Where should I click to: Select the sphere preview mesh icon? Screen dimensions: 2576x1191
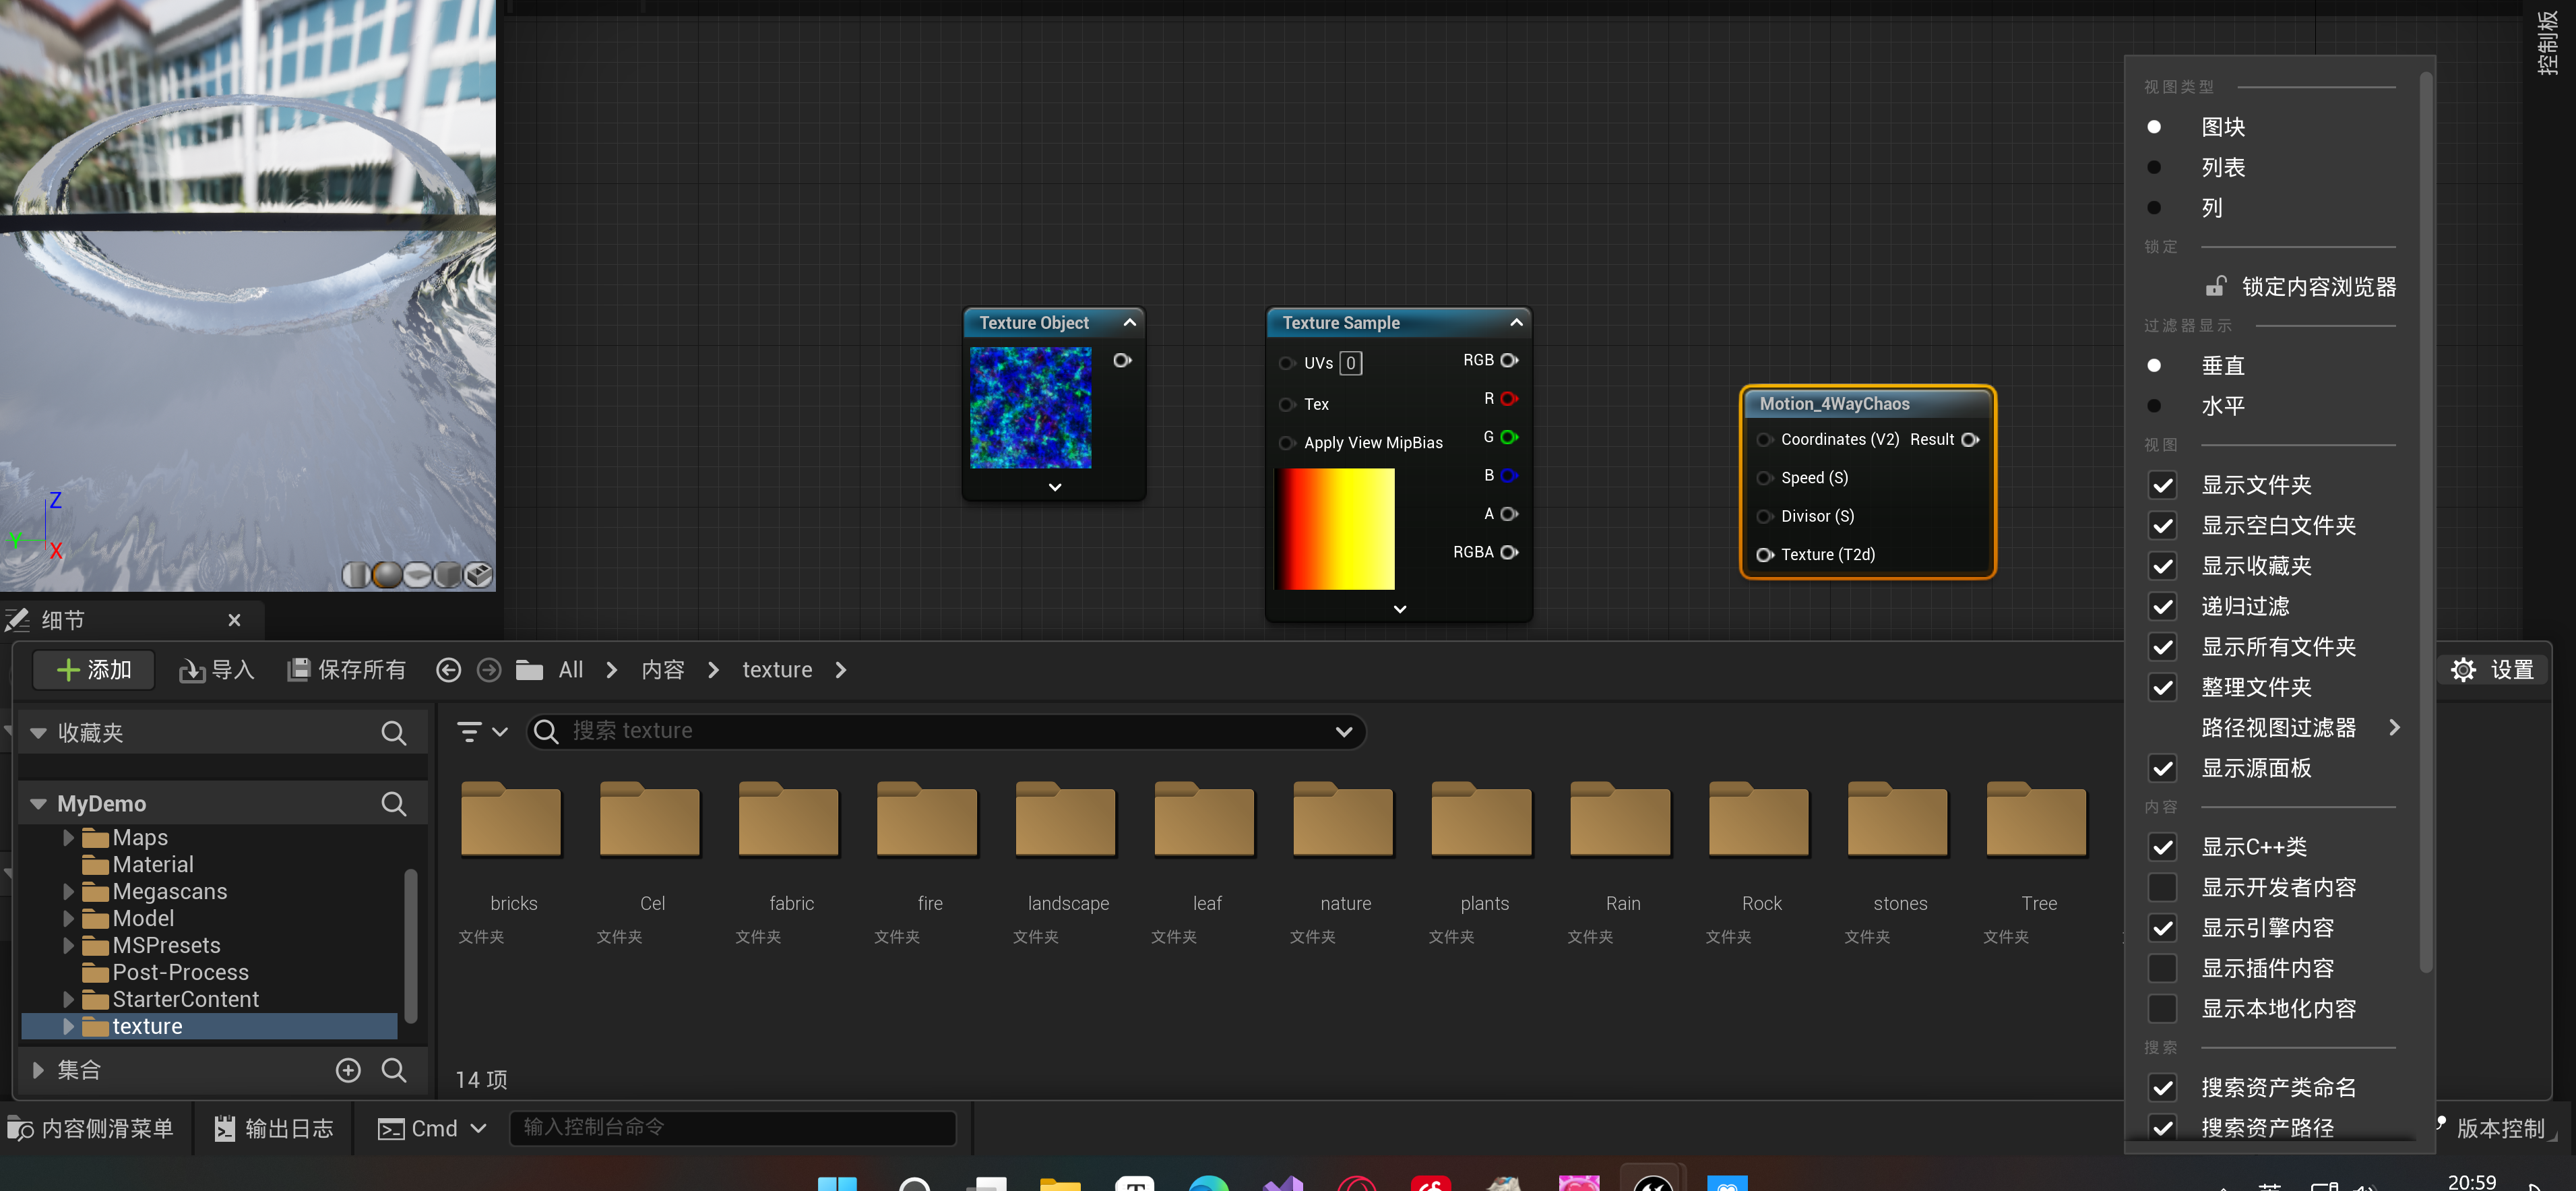click(387, 575)
